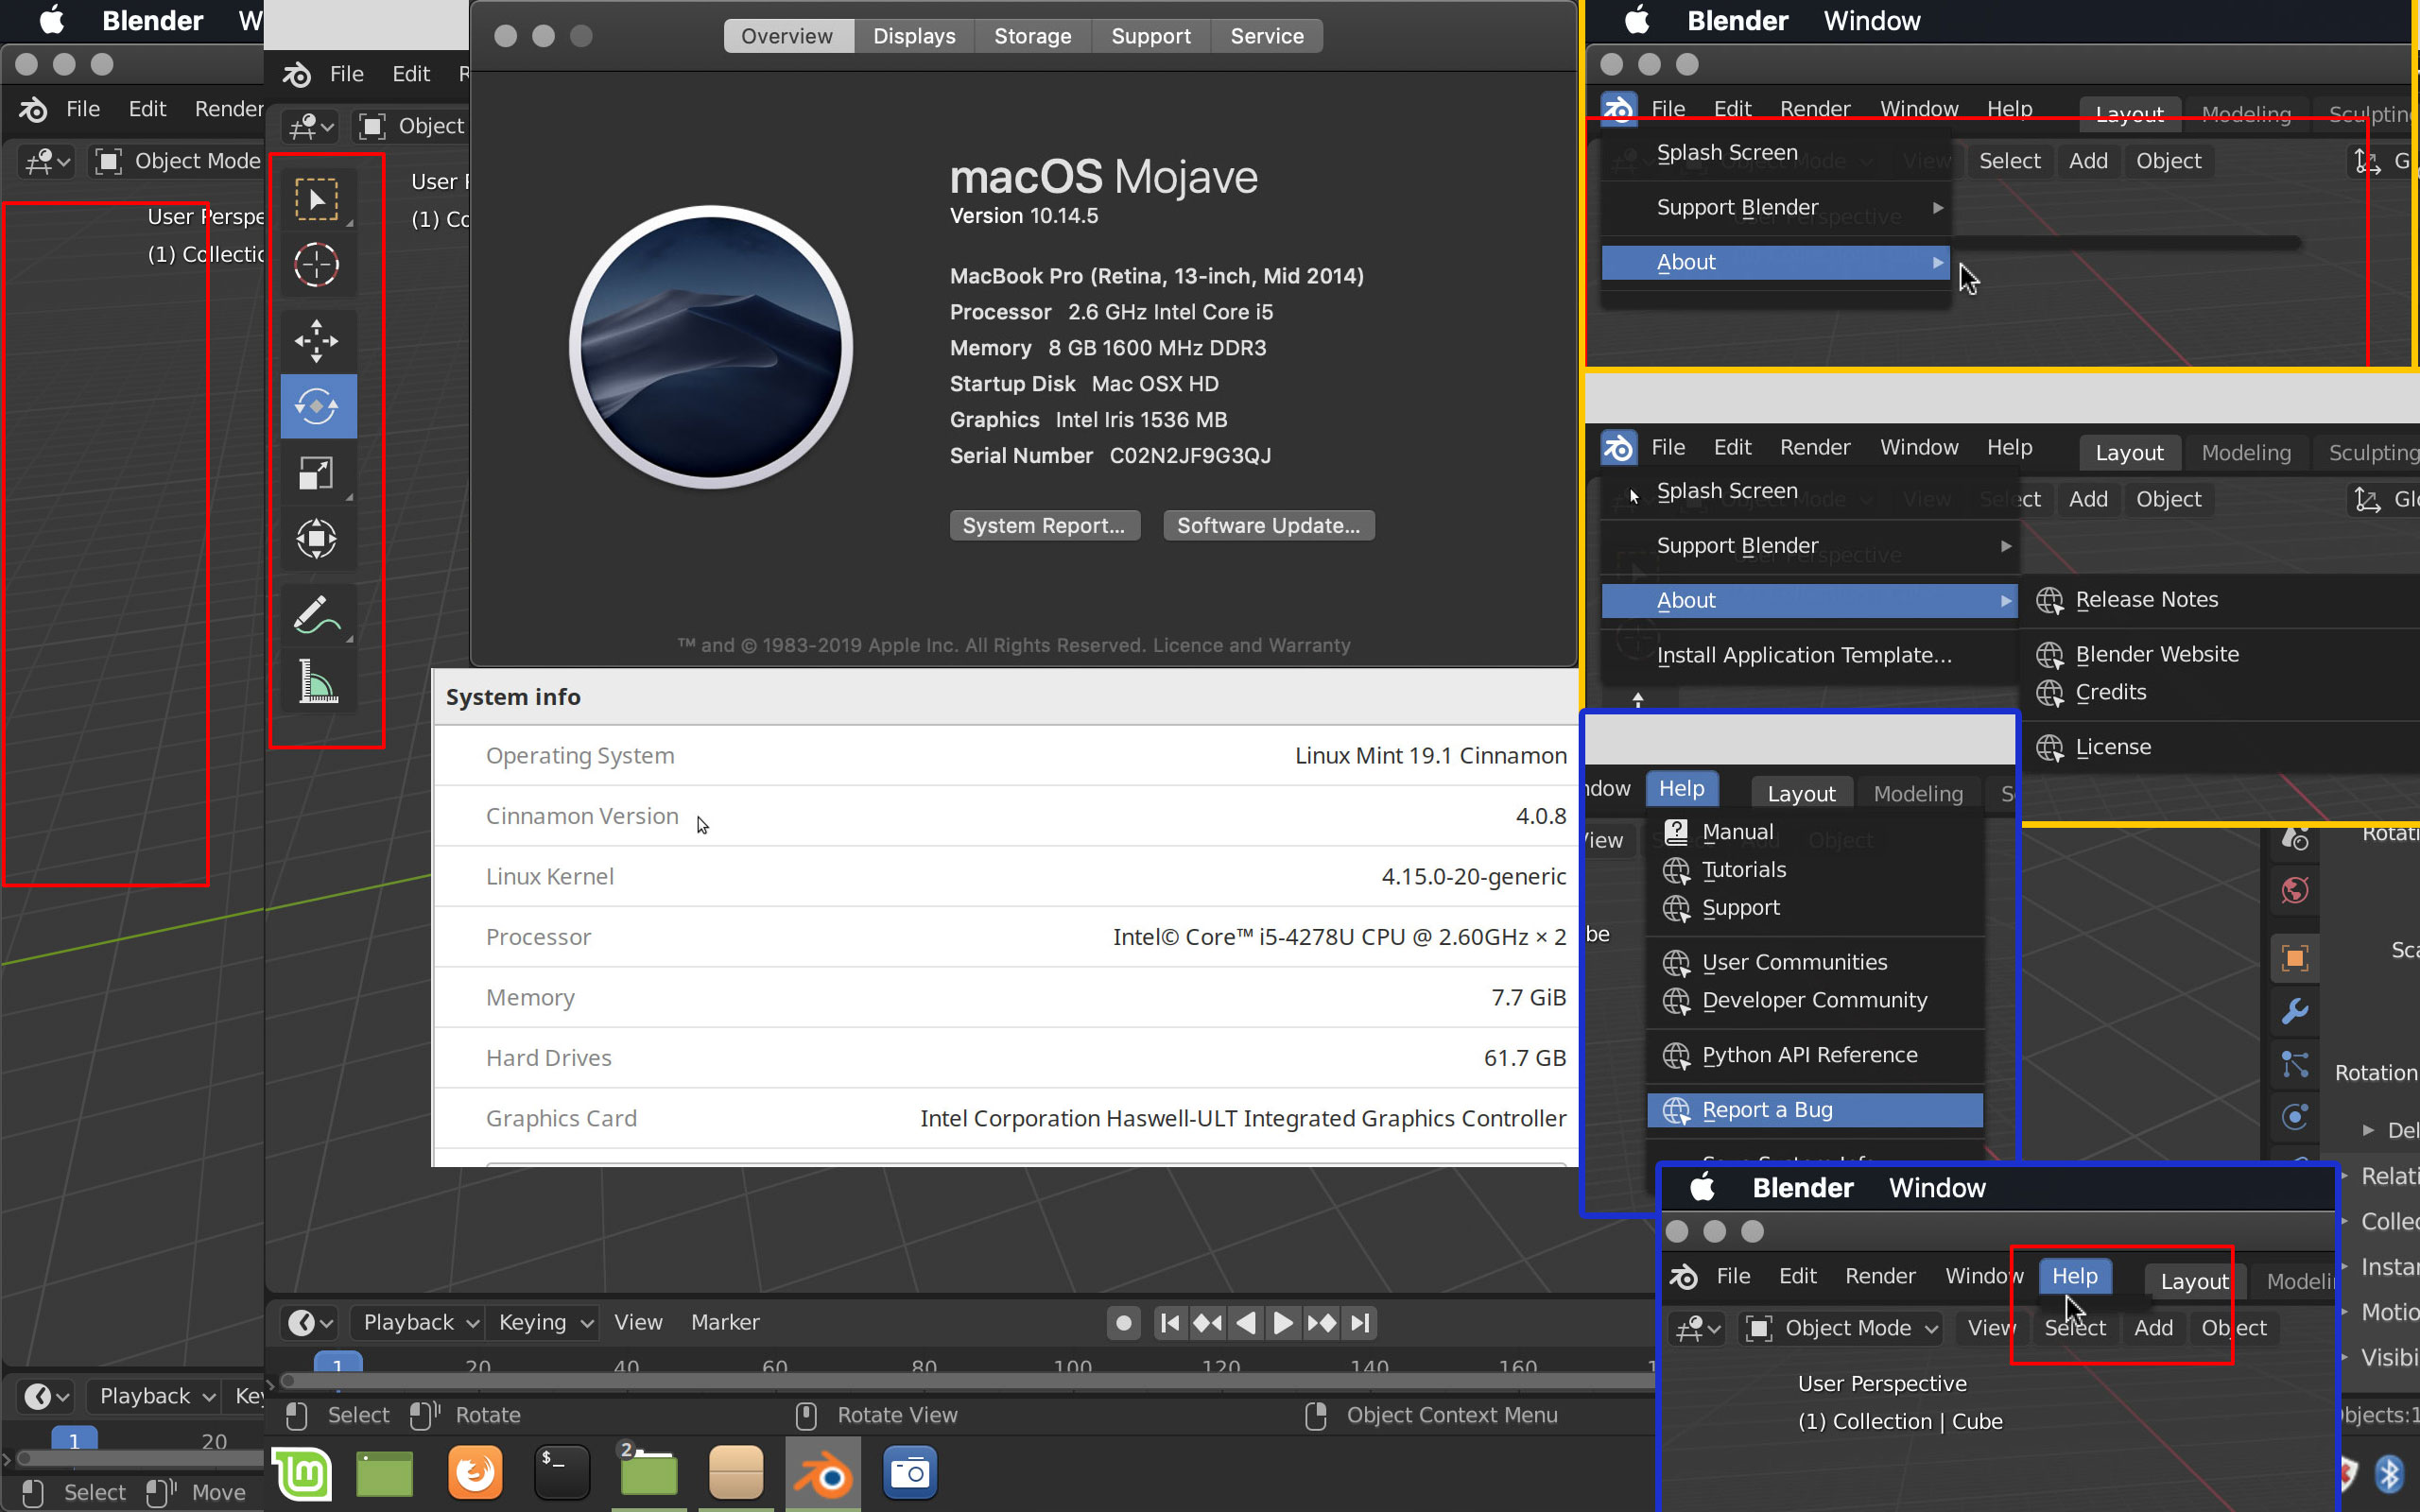Select the Cursor tool icon
The width and height of the screenshot is (2420, 1512).
point(316,266)
